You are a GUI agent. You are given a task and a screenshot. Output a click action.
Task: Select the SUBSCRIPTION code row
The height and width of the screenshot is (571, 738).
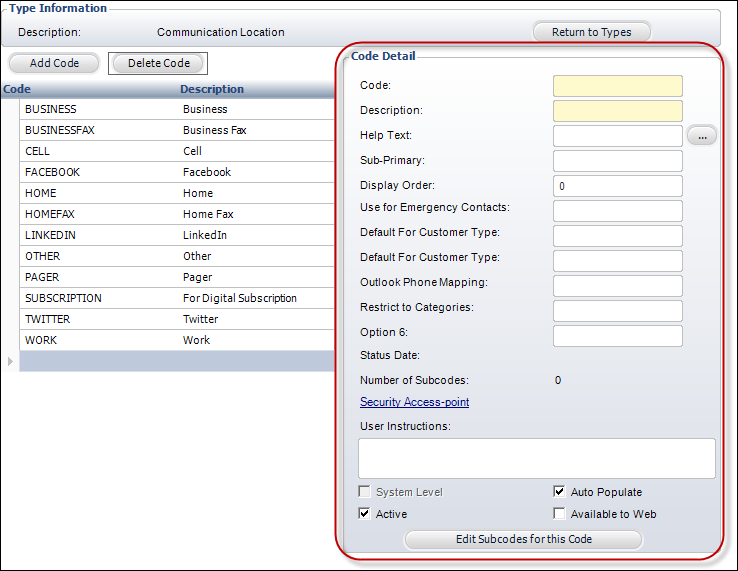tap(63, 298)
